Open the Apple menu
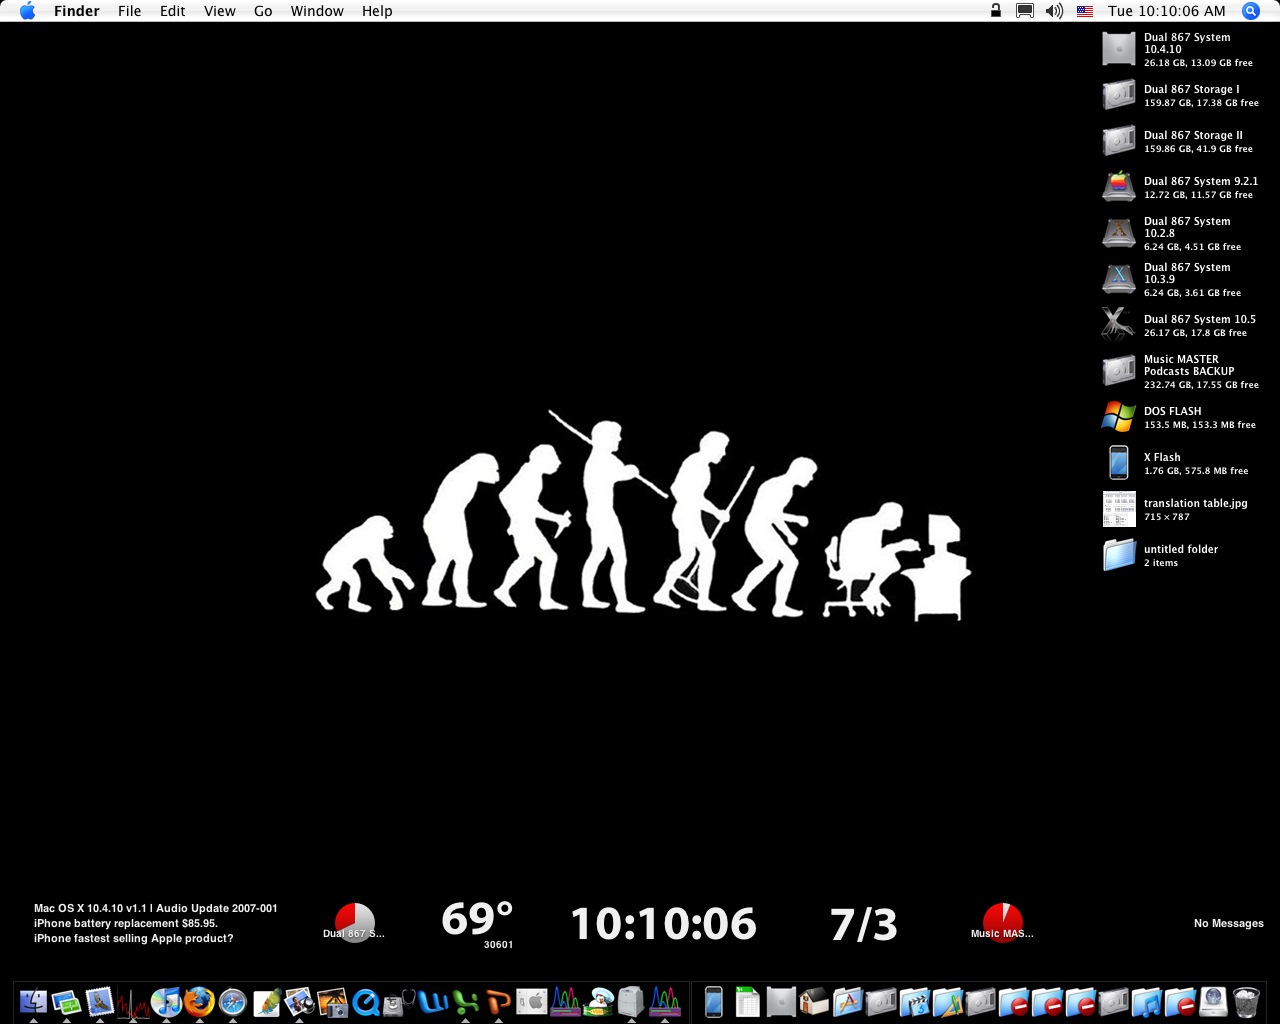Viewport: 1280px width, 1024px height. (27, 11)
